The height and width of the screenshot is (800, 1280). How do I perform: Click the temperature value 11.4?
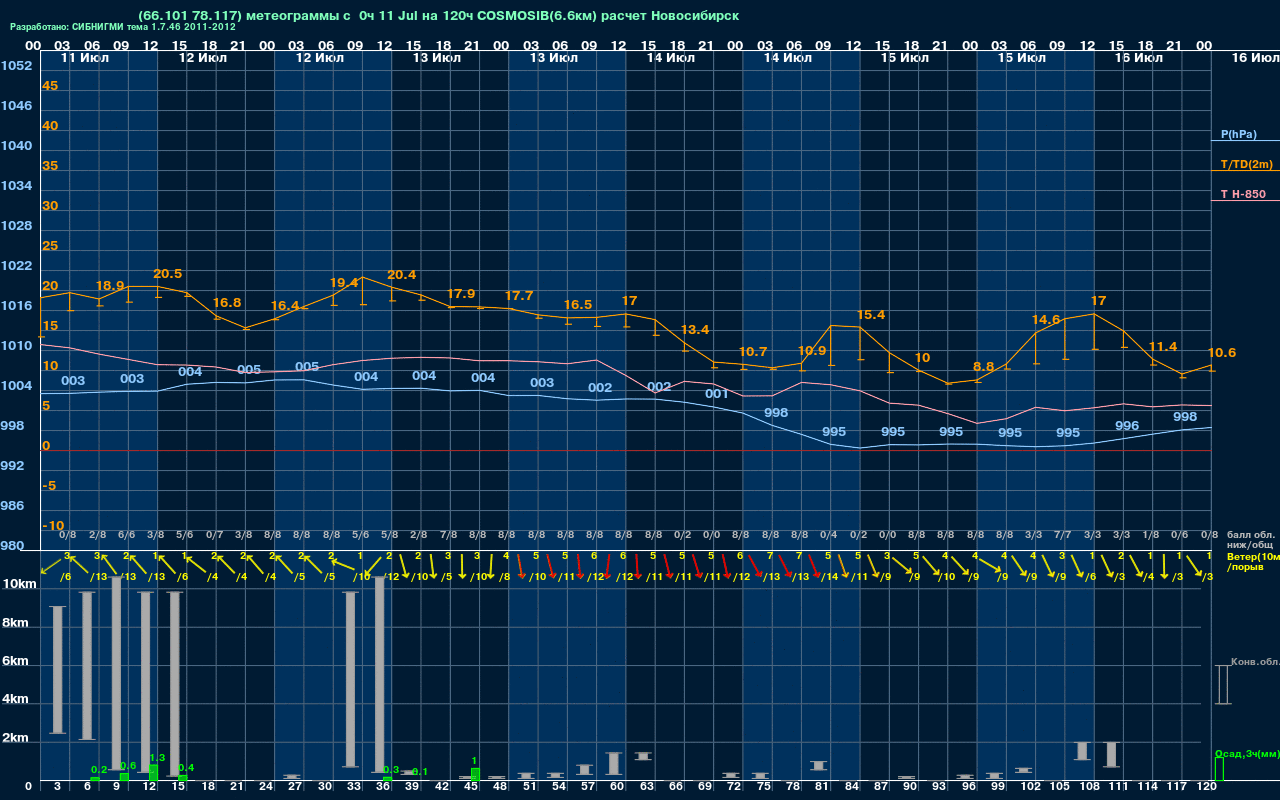tap(1163, 347)
